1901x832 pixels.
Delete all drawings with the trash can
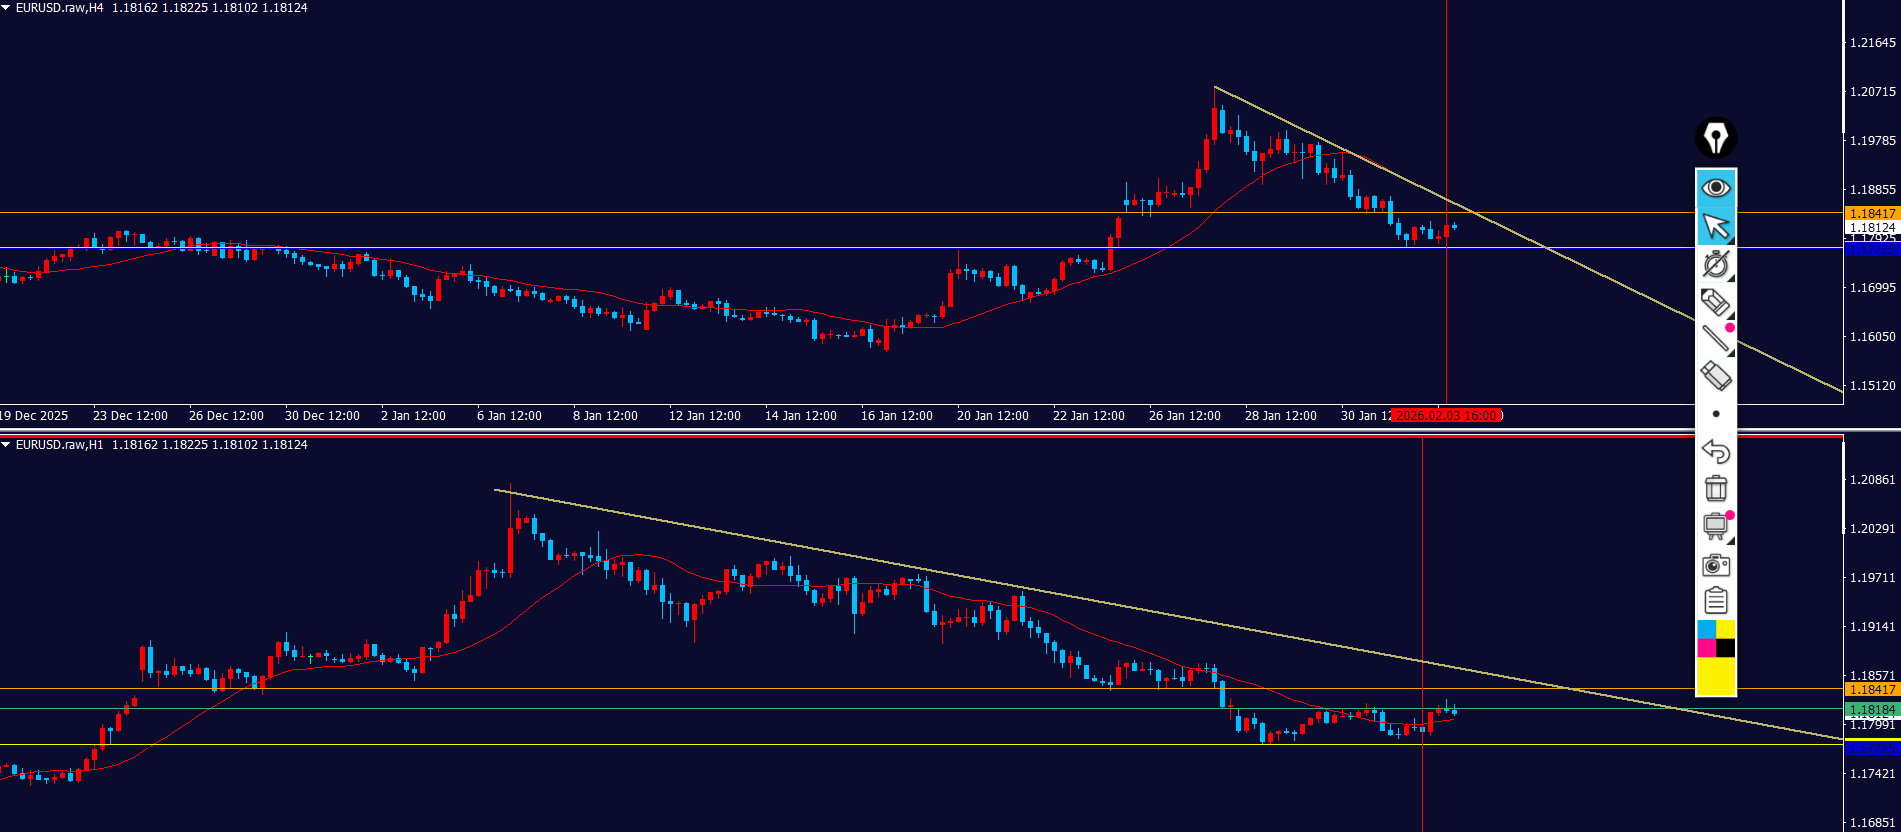coord(1716,489)
